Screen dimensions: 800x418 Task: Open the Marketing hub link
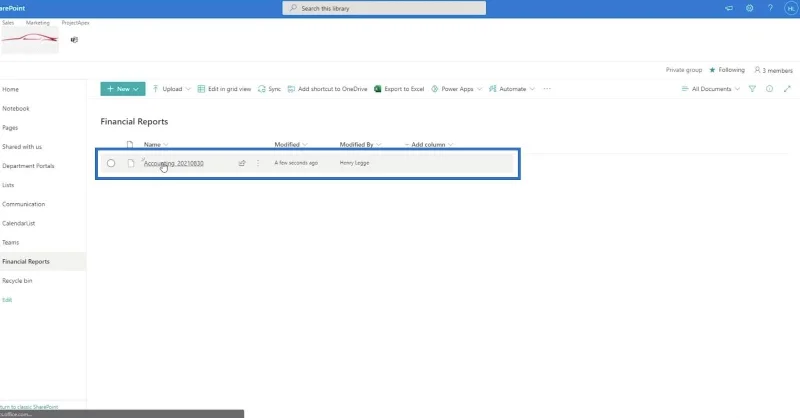click(x=38, y=23)
